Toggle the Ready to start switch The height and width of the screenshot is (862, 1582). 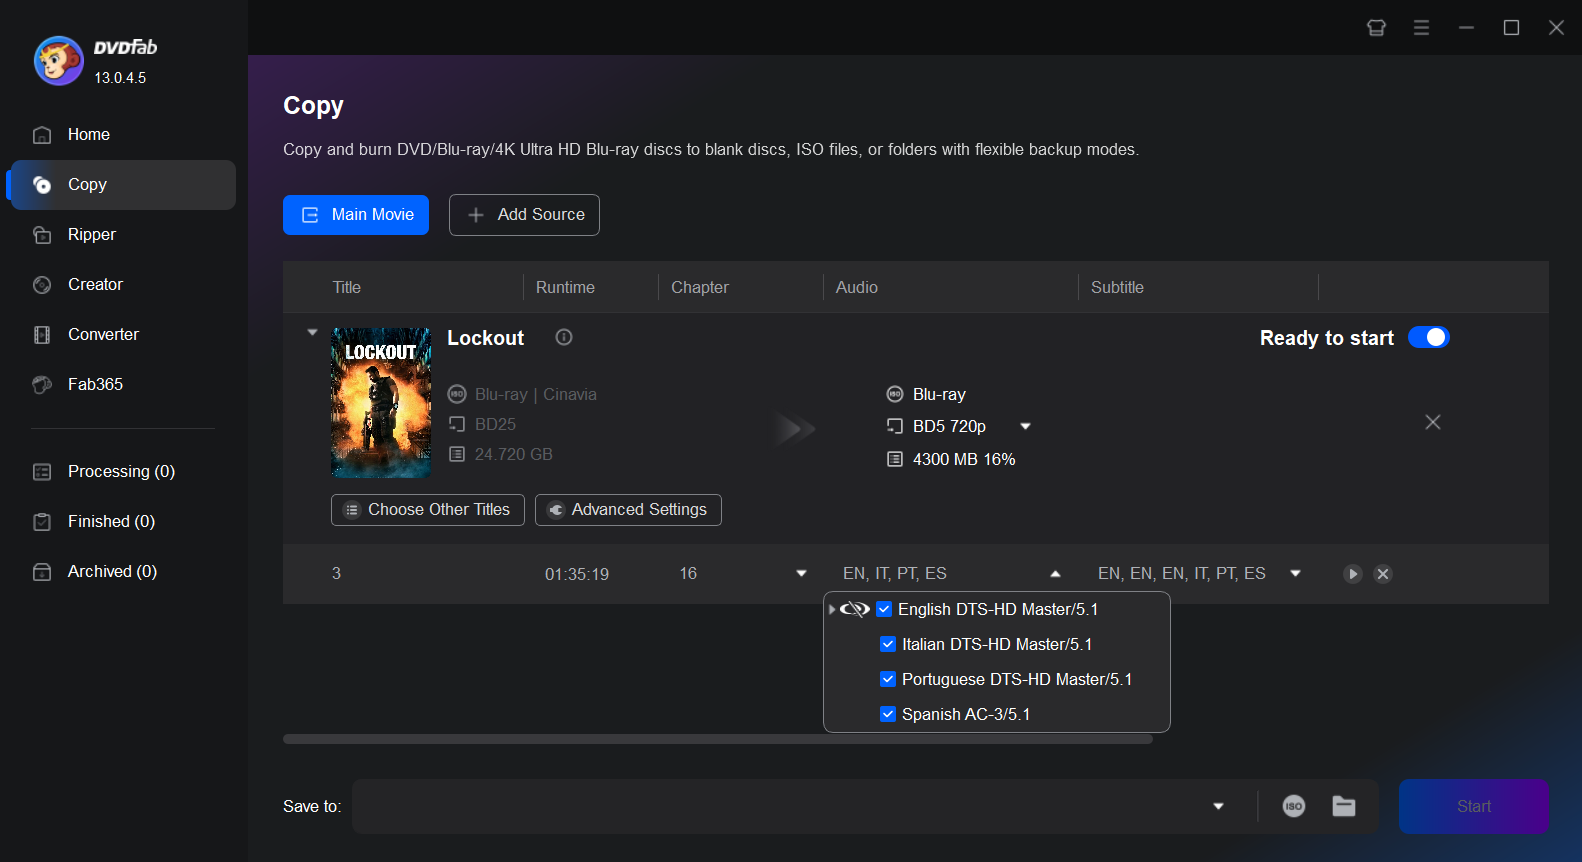[1429, 337]
